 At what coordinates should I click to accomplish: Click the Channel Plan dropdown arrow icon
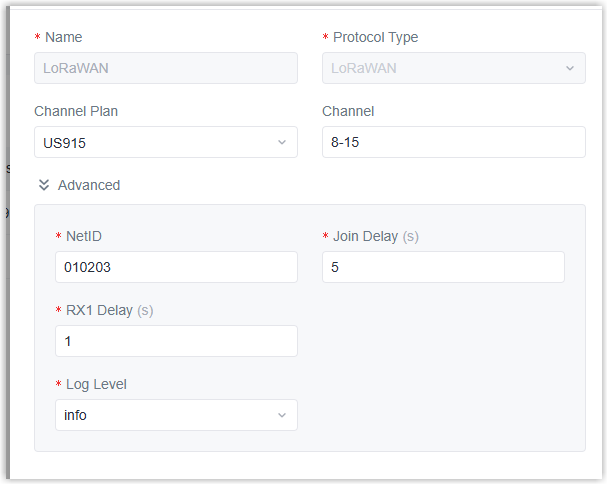click(x=281, y=142)
